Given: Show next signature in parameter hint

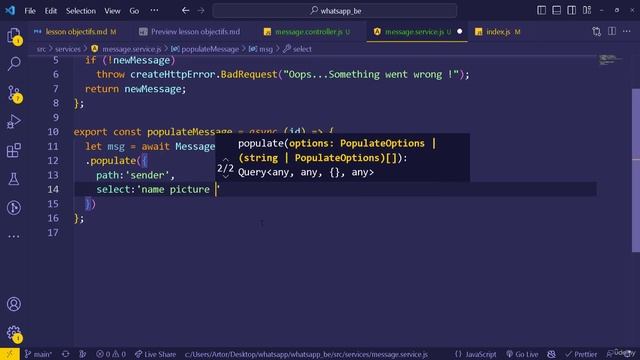Looking at the screenshot, I should pyautogui.click(x=226, y=176).
